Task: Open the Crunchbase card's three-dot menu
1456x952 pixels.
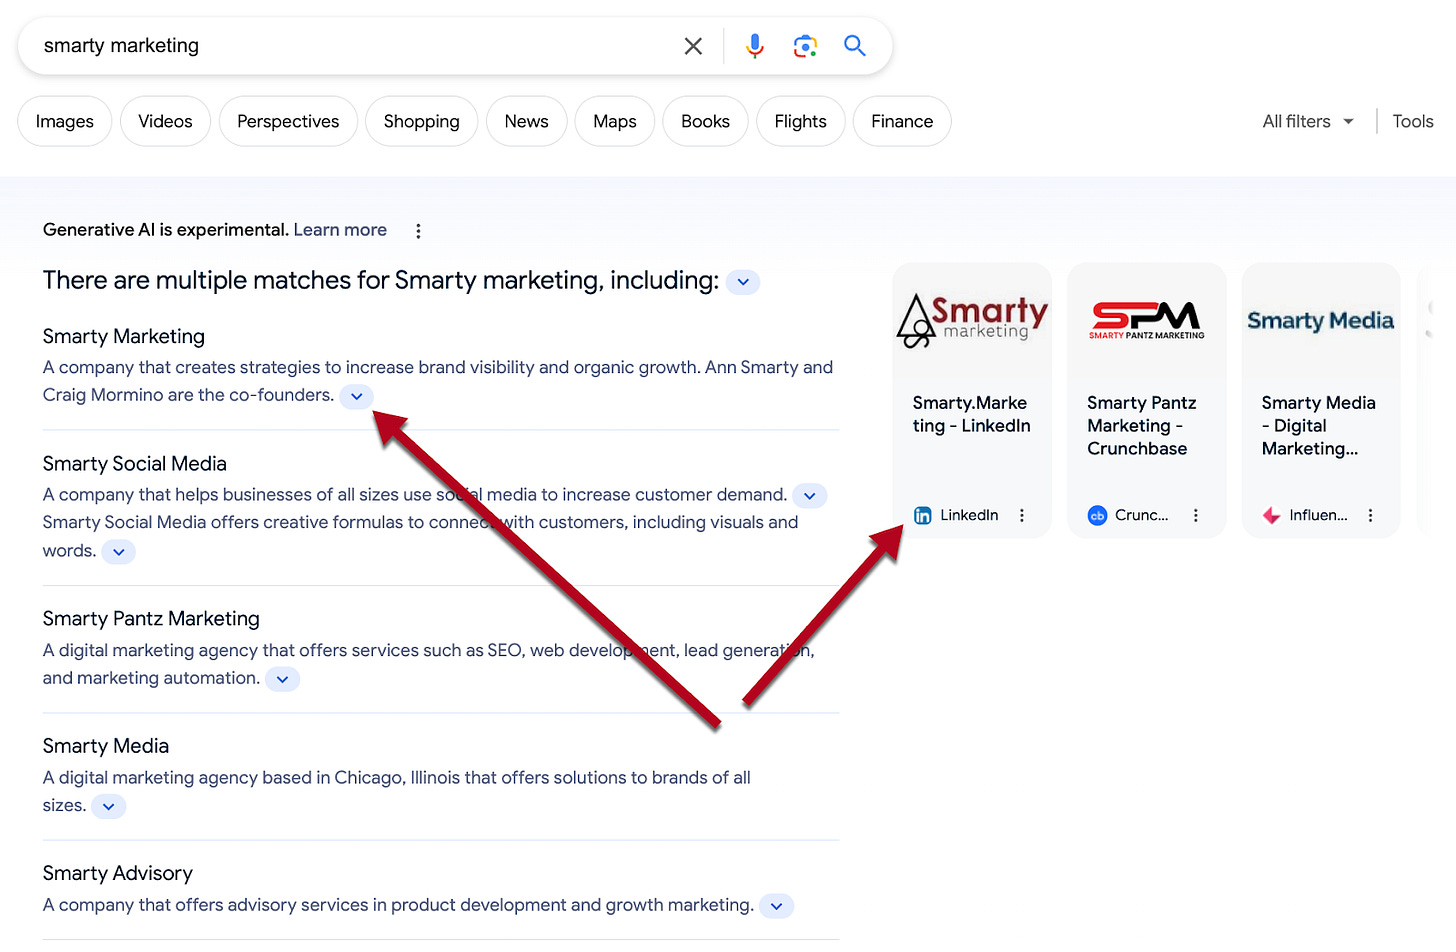Action: pos(1196,515)
